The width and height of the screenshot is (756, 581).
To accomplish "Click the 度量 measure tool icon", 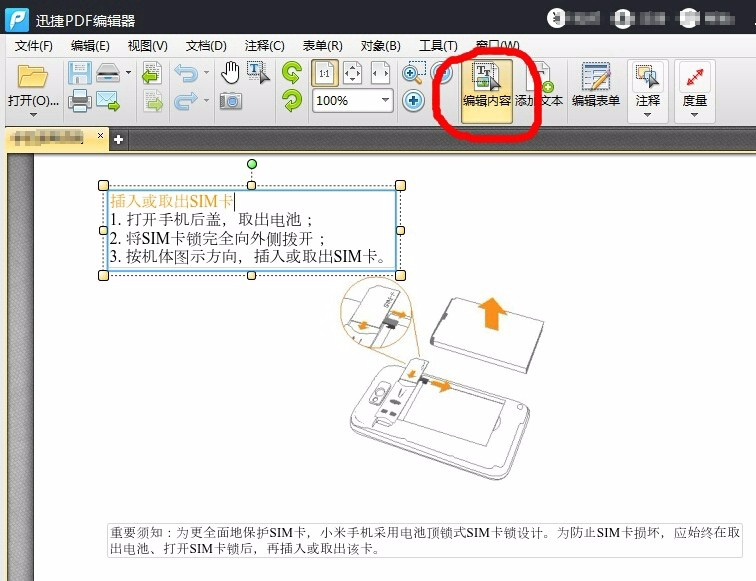I will click(x=694, y=77).
